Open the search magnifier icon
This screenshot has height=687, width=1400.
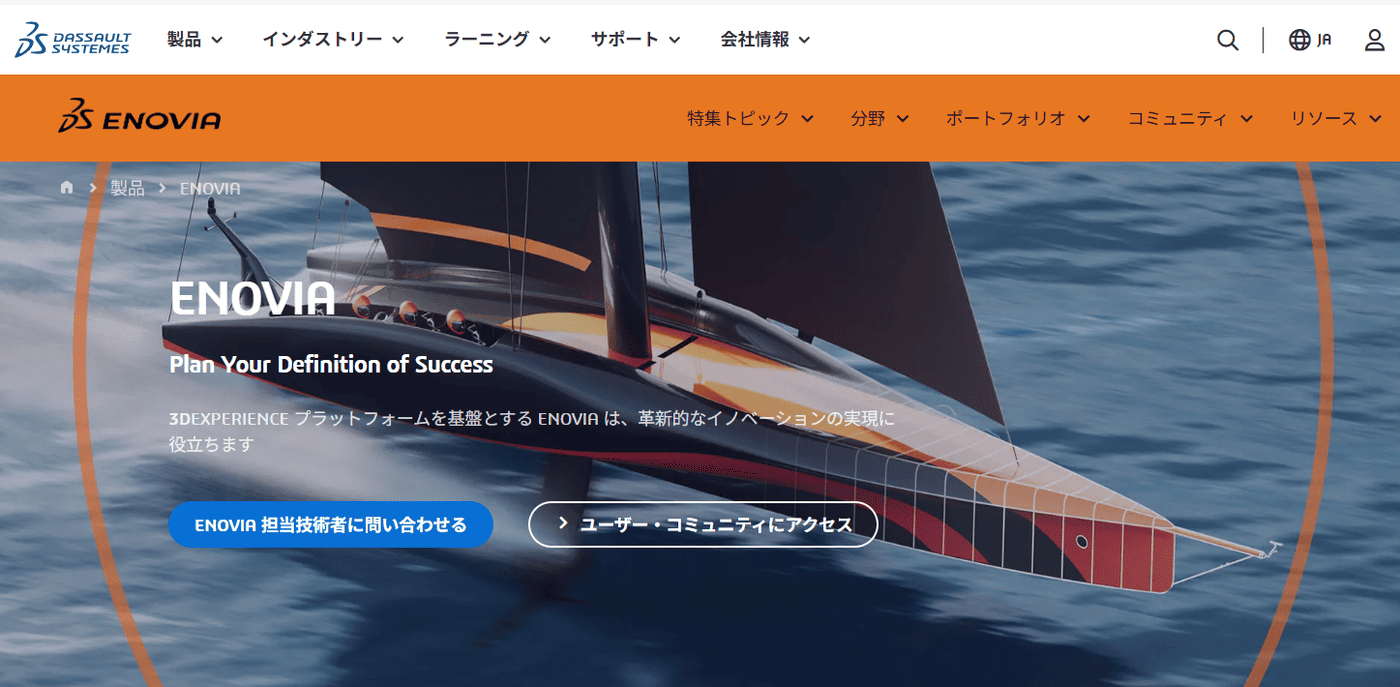1228,40
